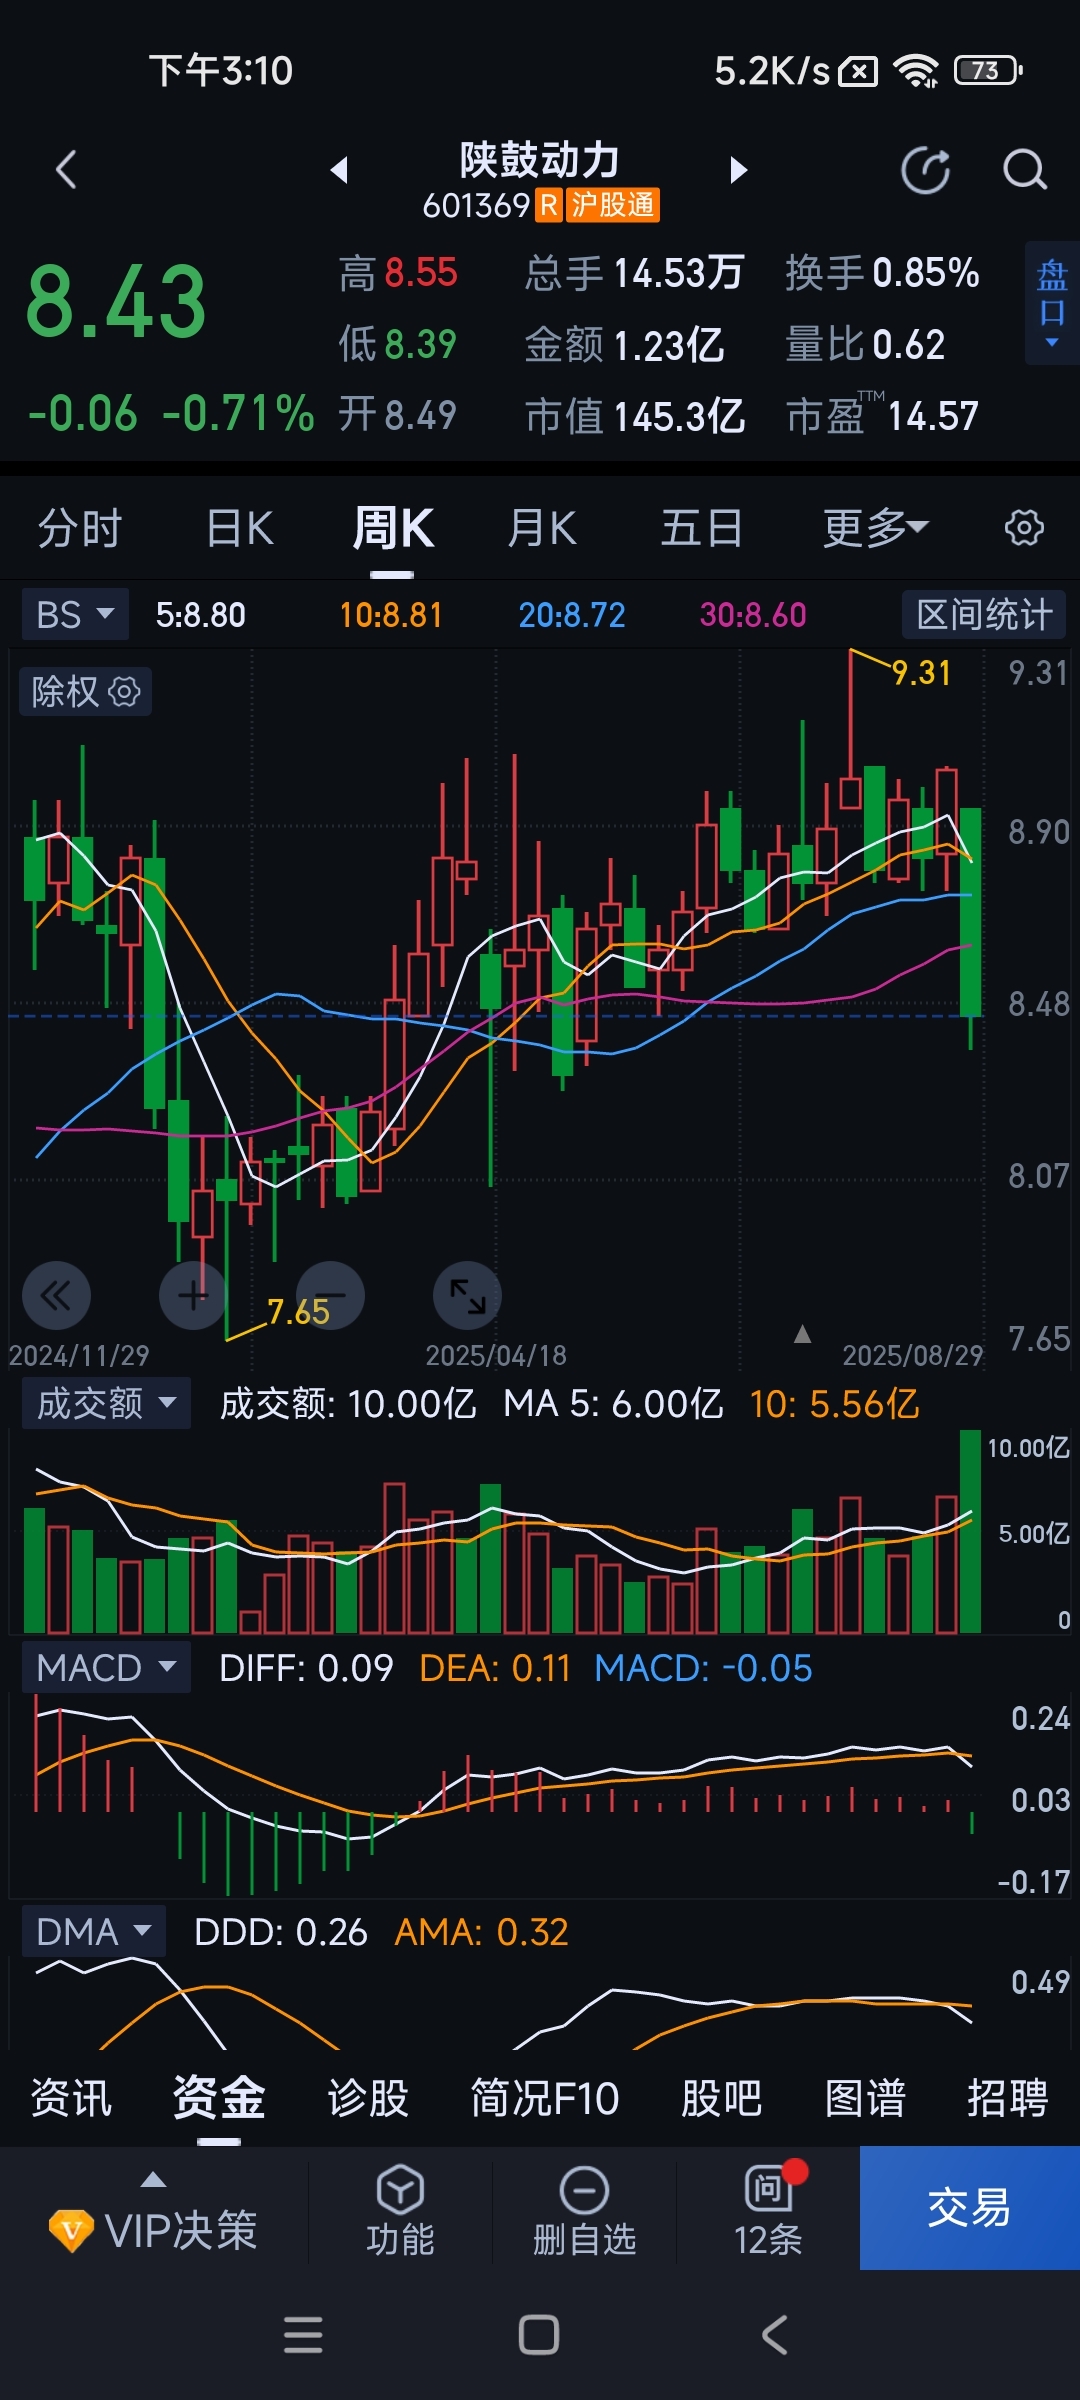Screen dimensions: 1080x2400
Task: Zoom out chart with minus button
Action: point(331,1296)
